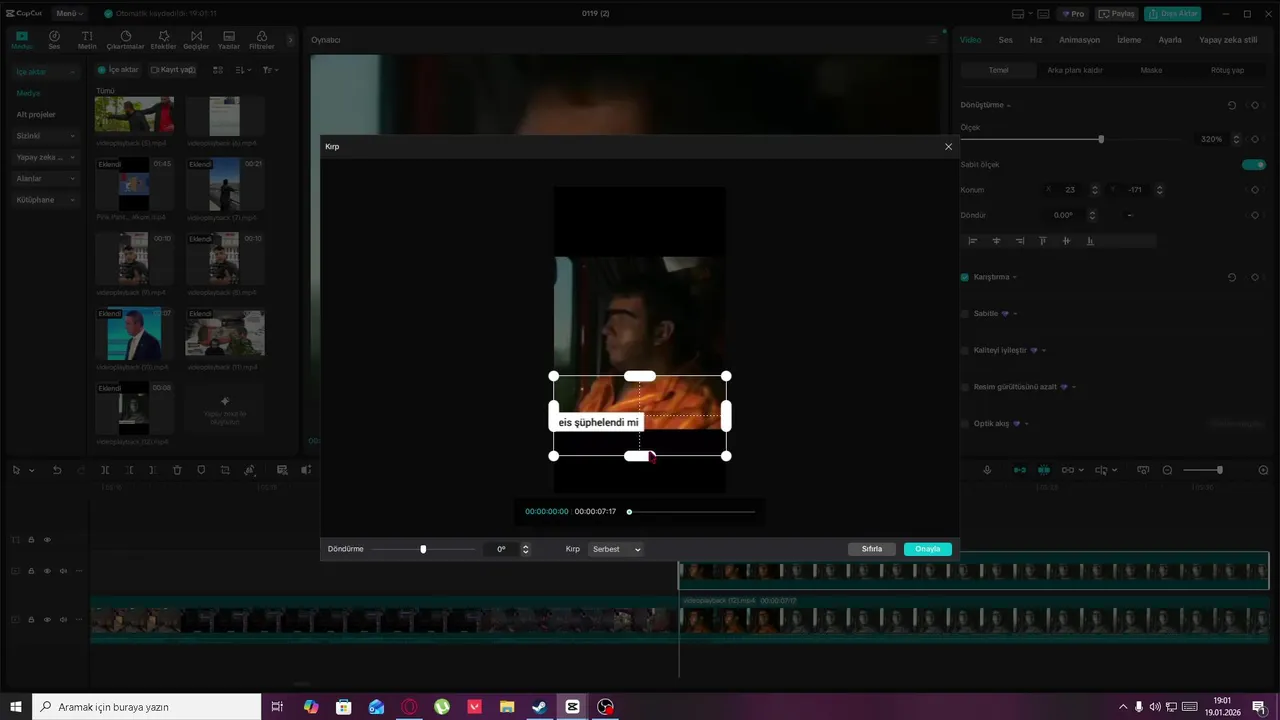Click the marker shield icon in timeline
The width and height of the screenshot is (1280, 720).
[x=201, y=470]
